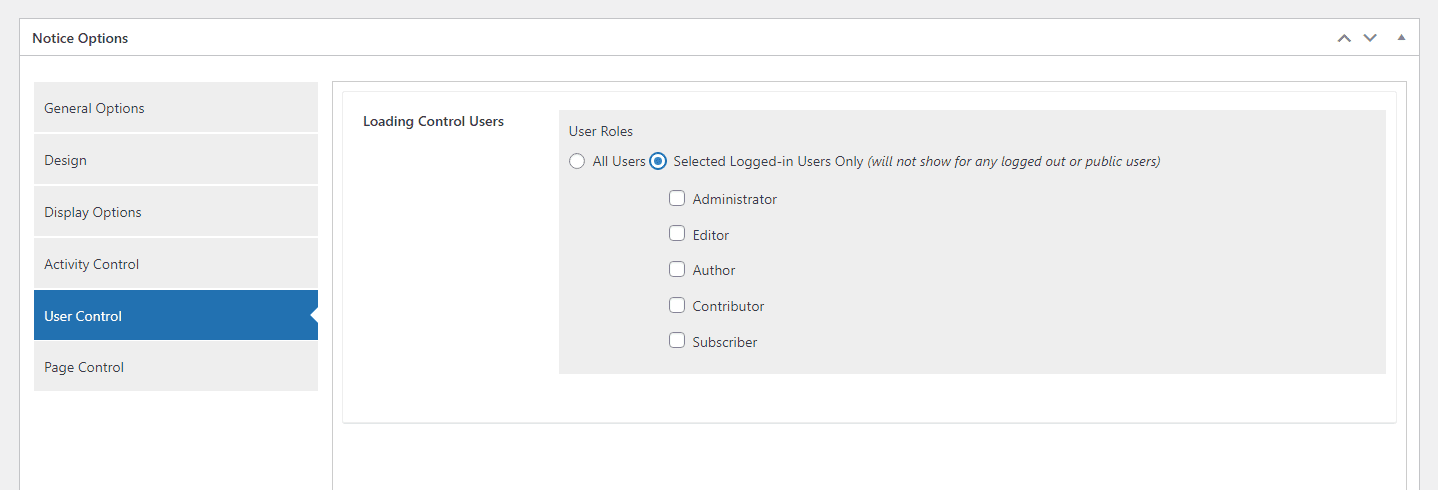Move Notice Options panel up
The image size is (1438, 490).
pos(1344,38)
